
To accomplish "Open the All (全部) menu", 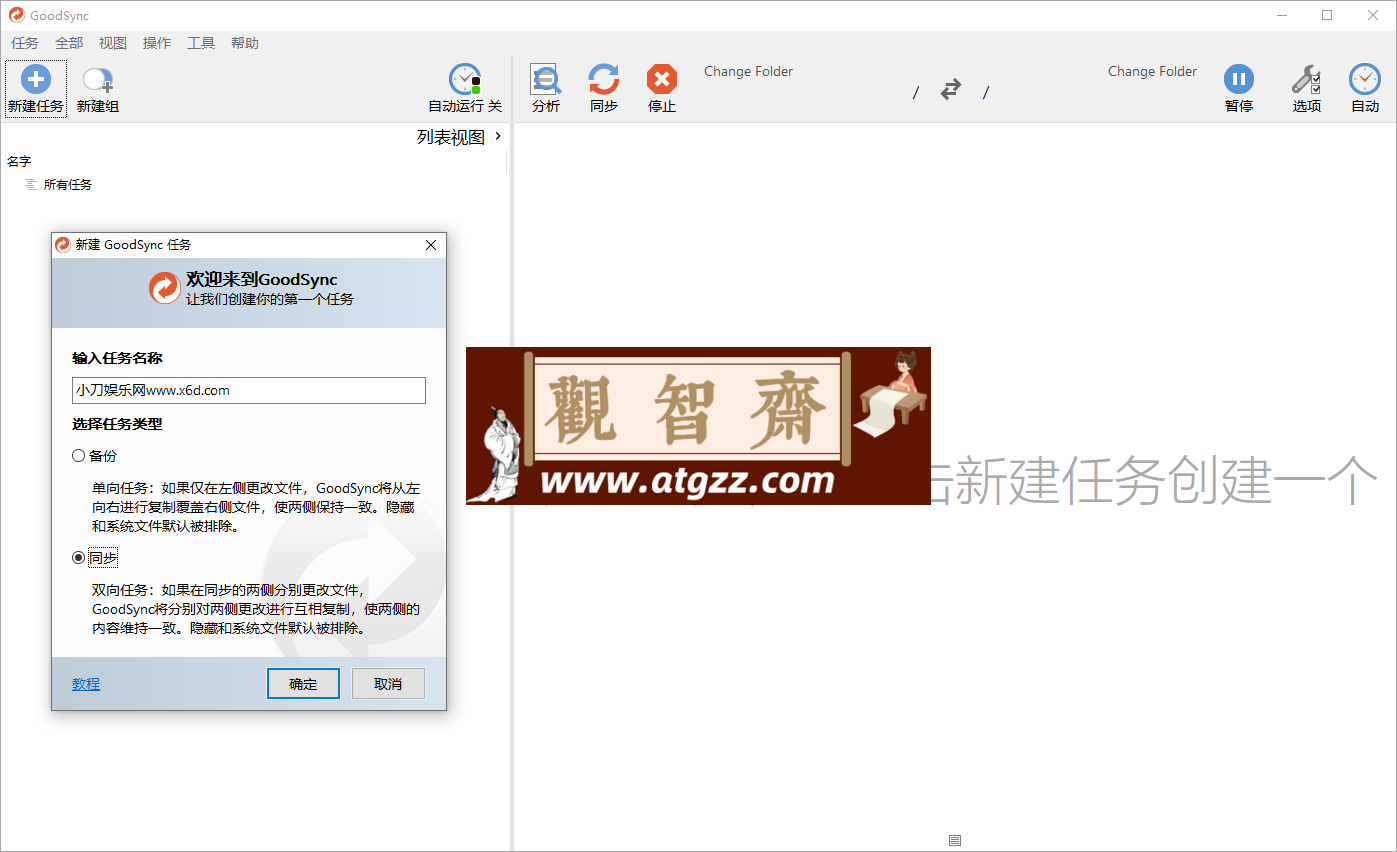I will 69,43.
